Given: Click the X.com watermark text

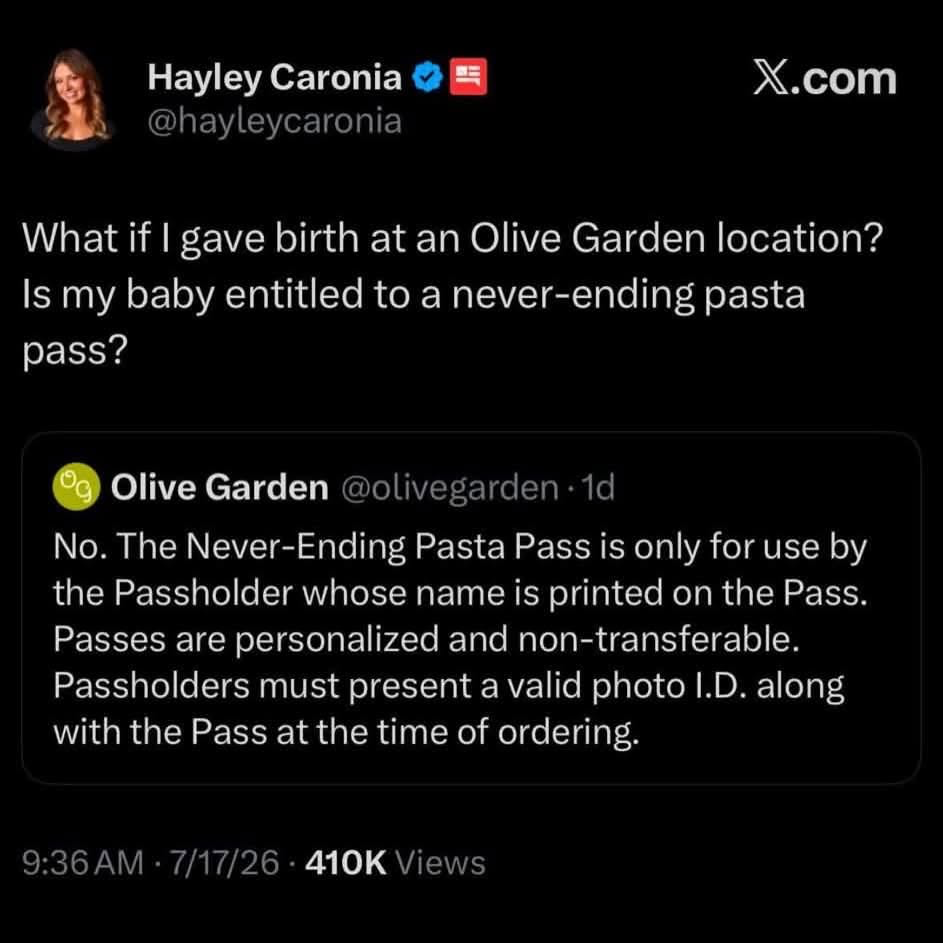Looking at the screenshot, I should click(825, 79).
